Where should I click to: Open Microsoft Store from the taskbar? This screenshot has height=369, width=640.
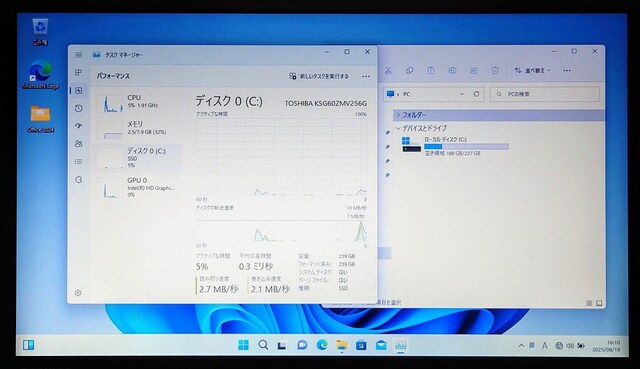coord(361,345)
